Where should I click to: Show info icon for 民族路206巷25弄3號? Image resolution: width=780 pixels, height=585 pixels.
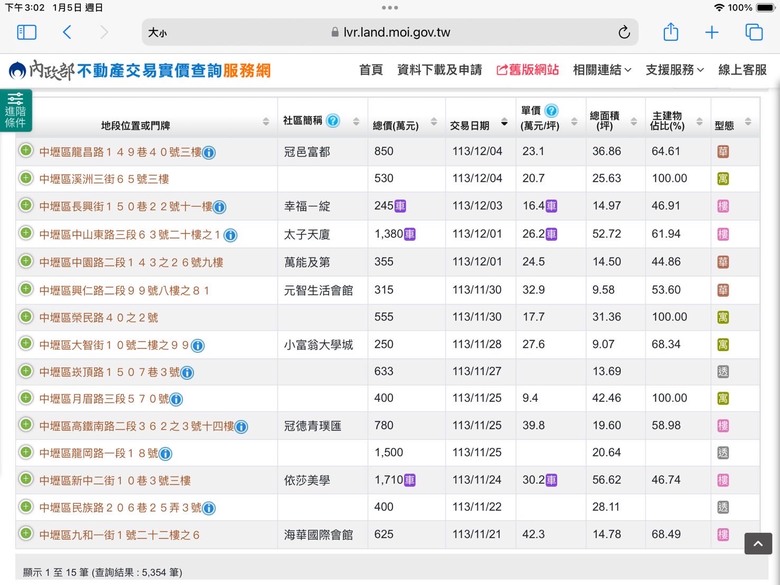tap(209, 508)
